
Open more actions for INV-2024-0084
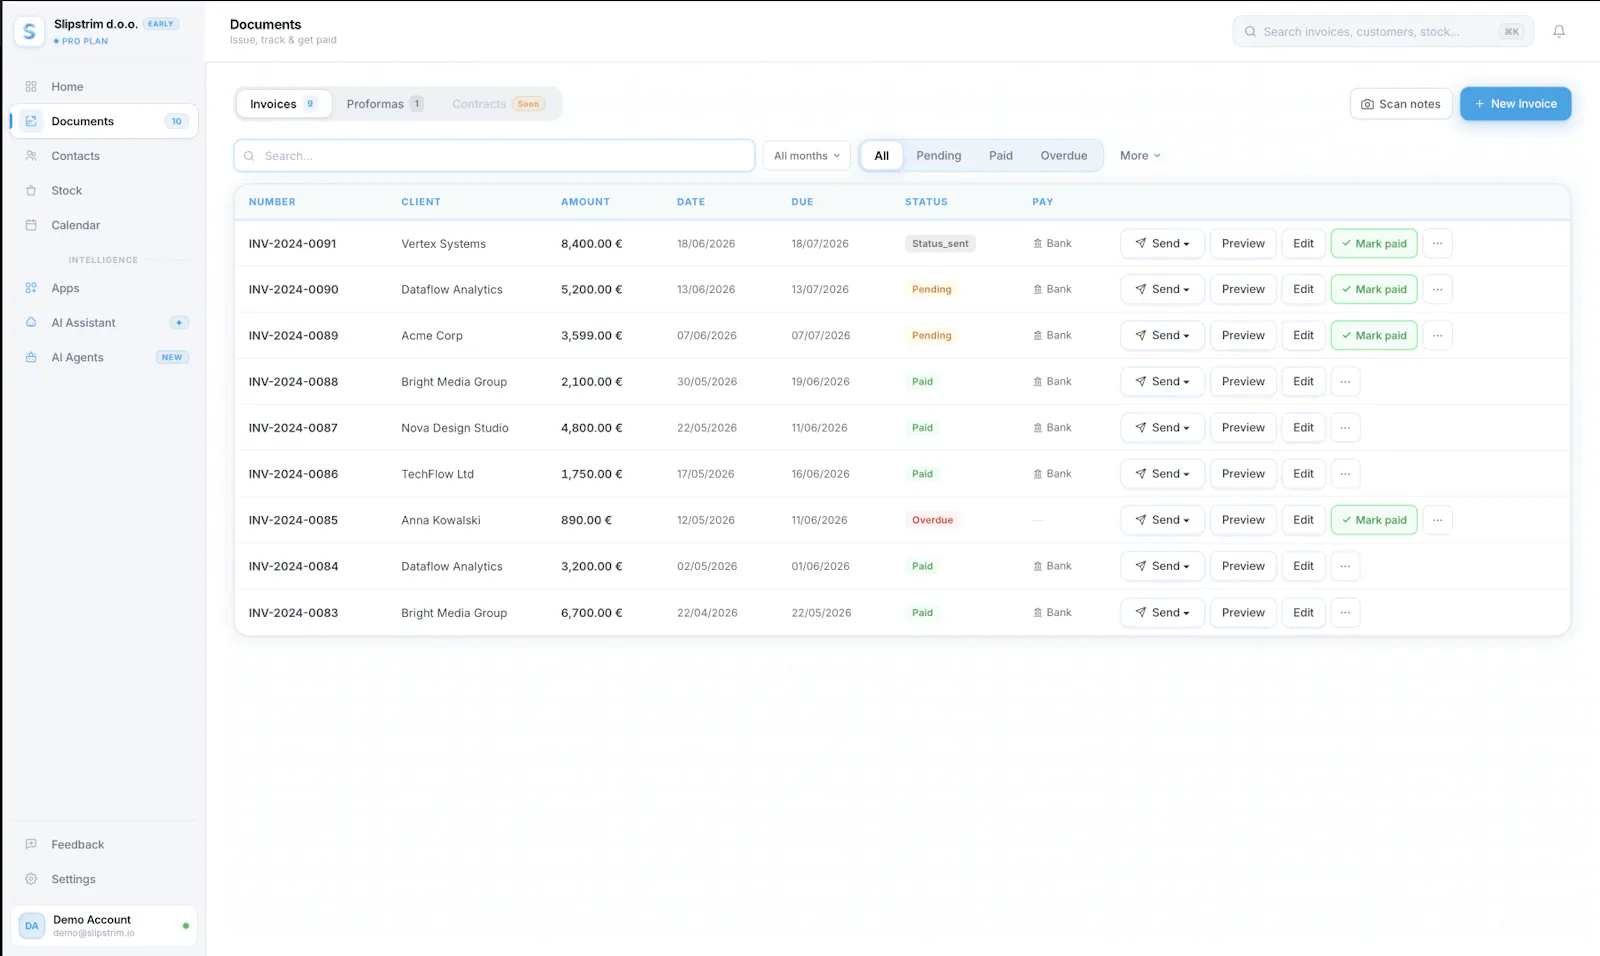pos(1345,566)
